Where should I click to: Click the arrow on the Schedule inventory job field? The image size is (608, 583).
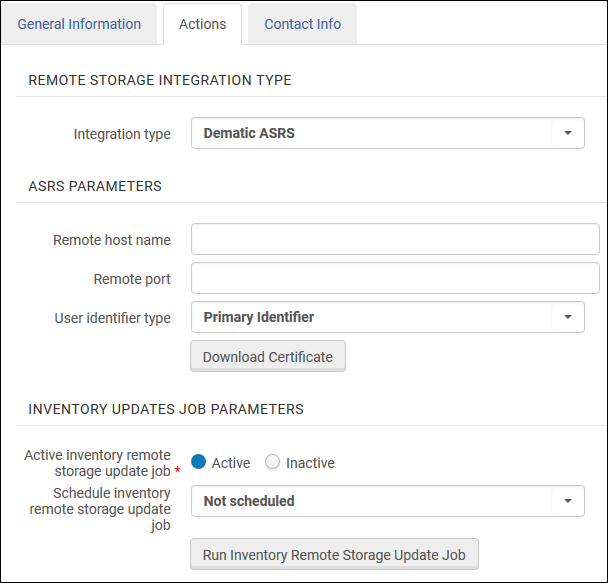[x=568, y=501]
